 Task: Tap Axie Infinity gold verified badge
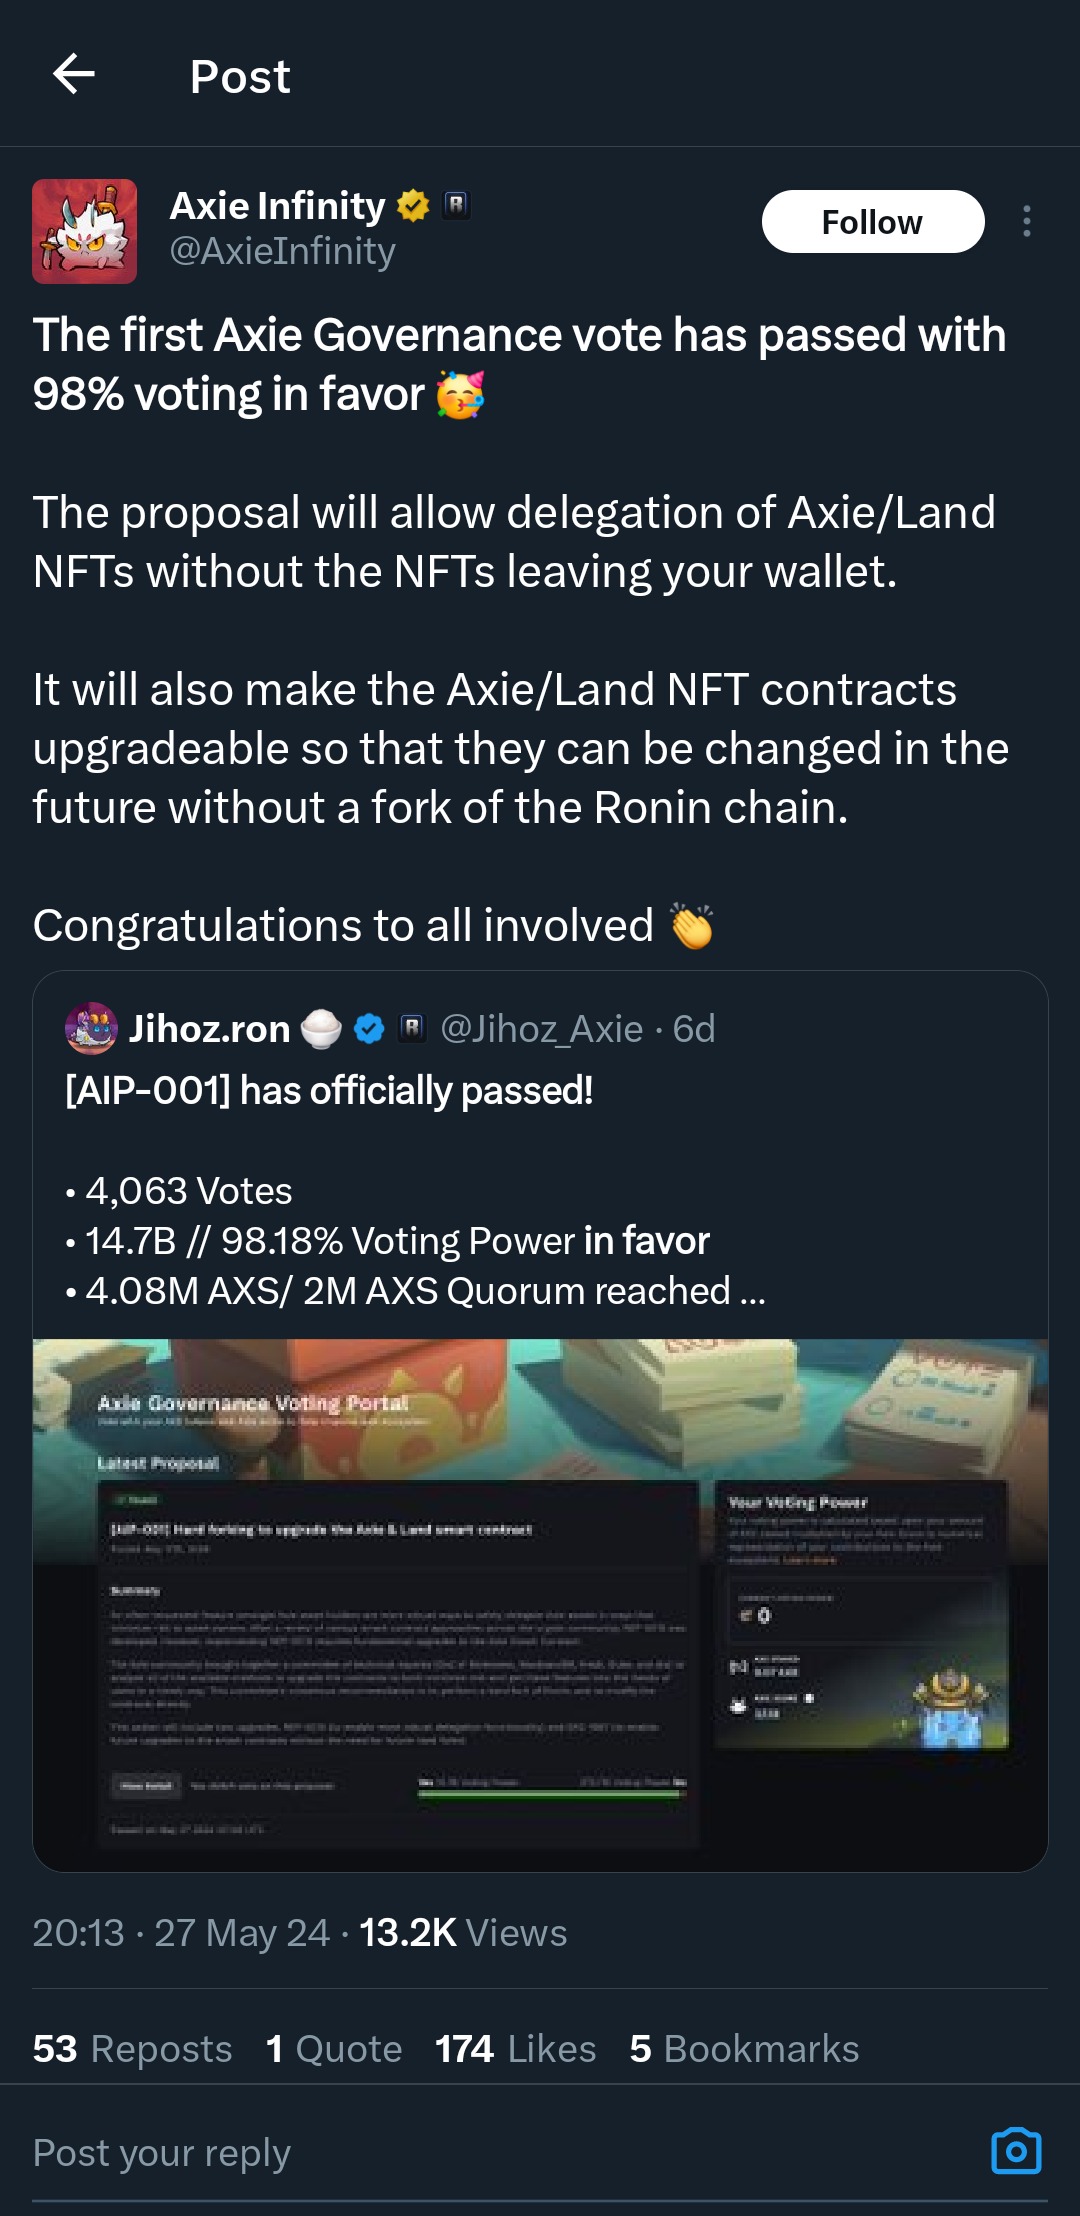(413, 206)
